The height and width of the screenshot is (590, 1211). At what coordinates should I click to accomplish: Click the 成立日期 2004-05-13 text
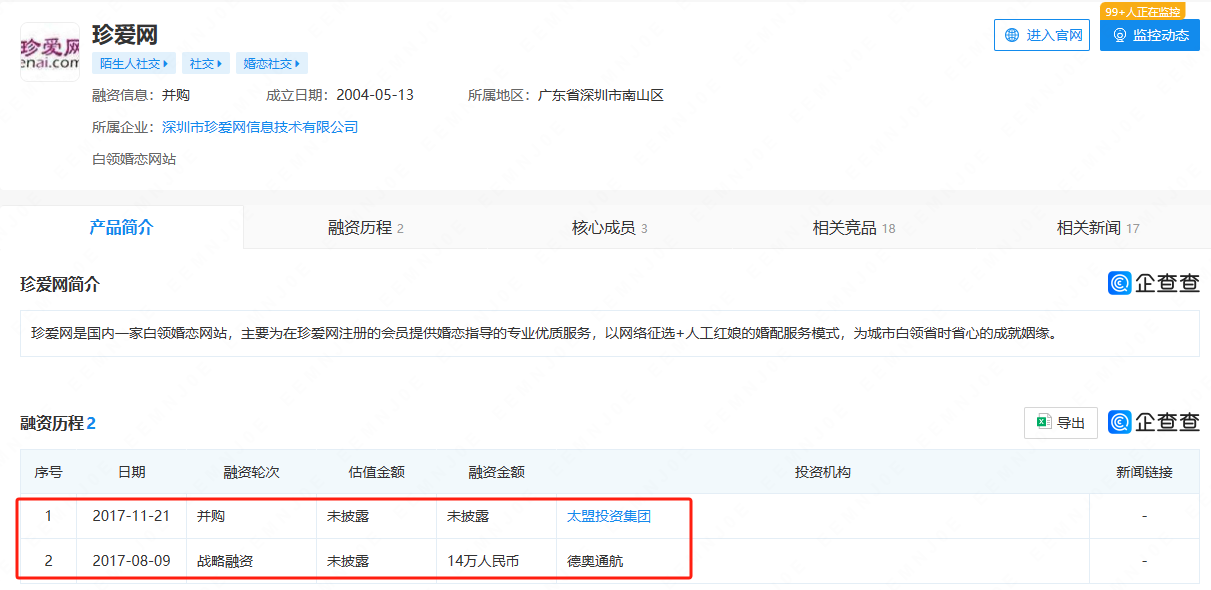(340, 95)
